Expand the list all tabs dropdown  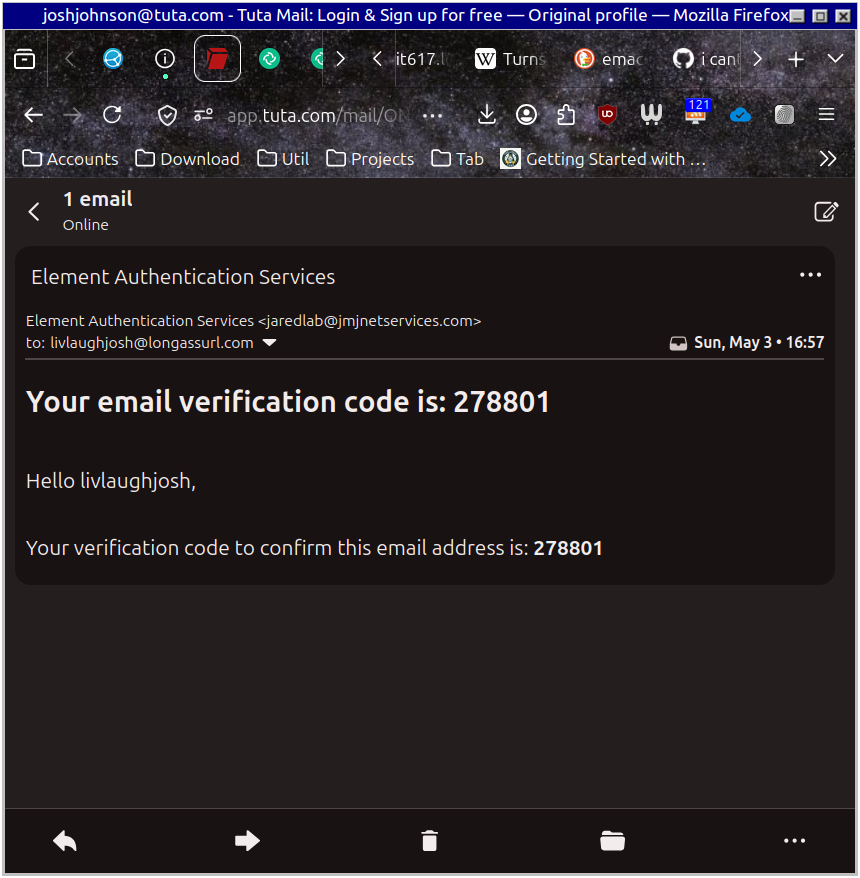835,59
